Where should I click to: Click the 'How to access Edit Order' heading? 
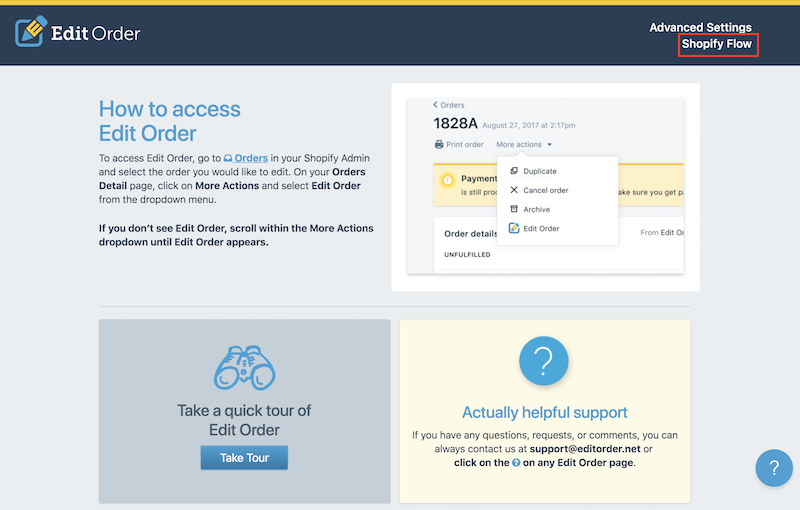[169, 121]
